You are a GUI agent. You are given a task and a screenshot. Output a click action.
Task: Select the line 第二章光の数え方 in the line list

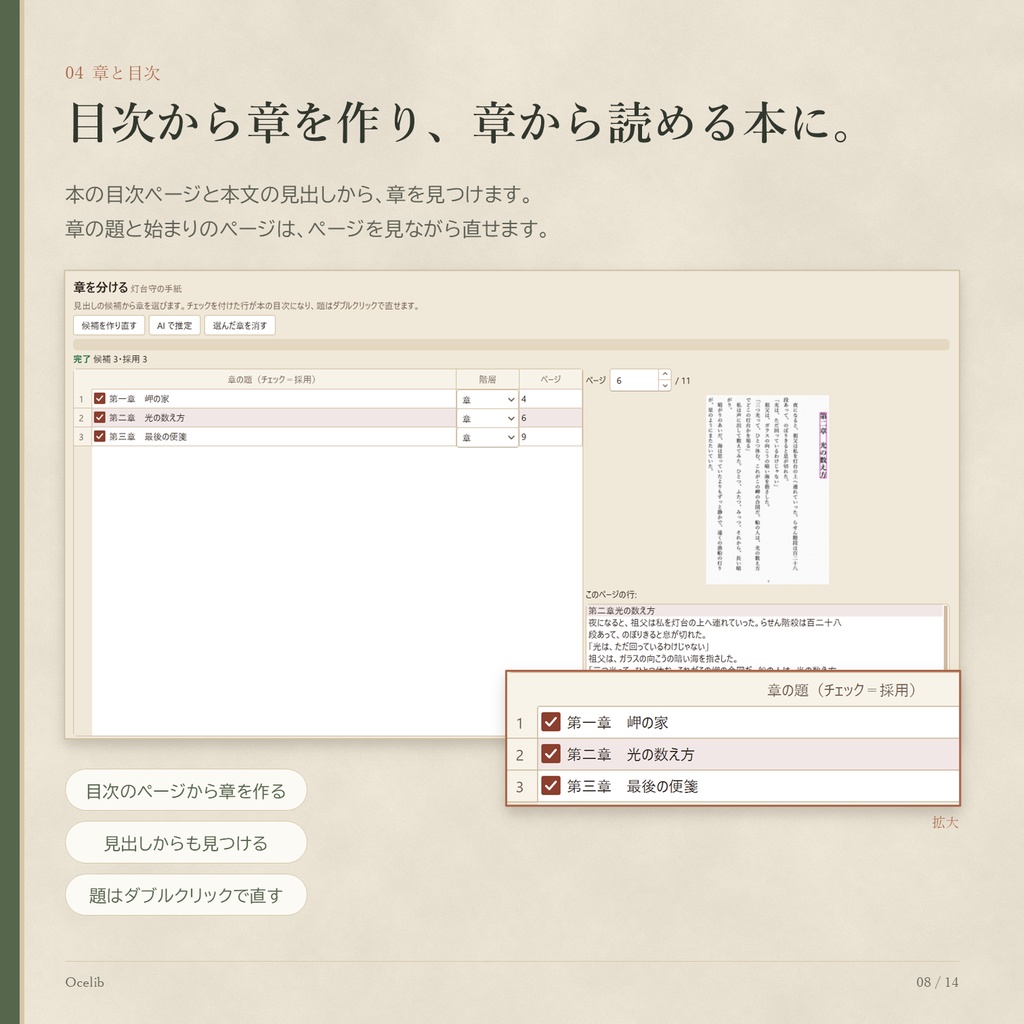pos(764,611)
